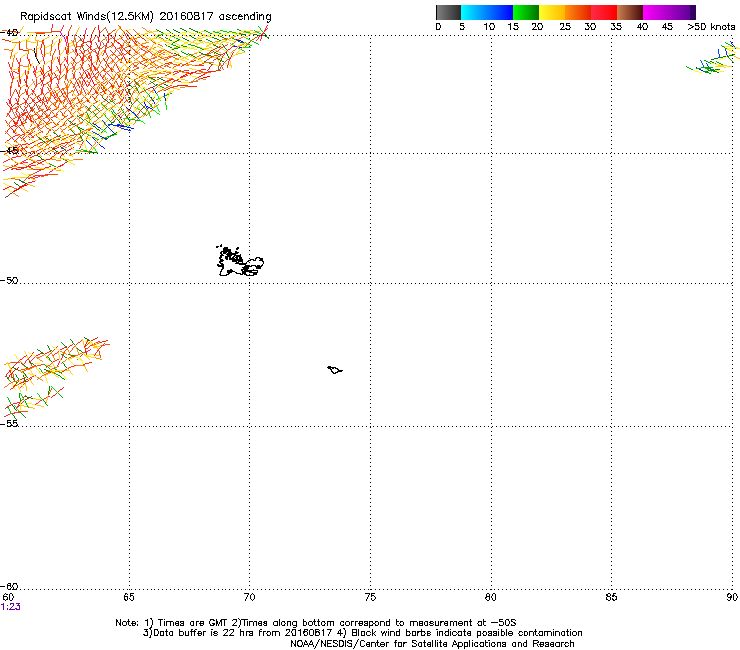740x650 pixels.
Task: Click the legend label '25'
Action: [565, 27]
